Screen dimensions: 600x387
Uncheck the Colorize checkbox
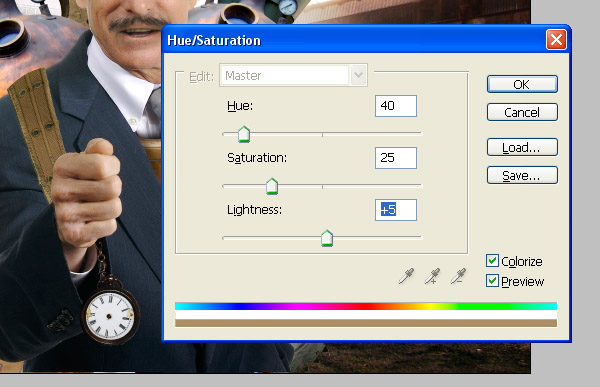point(492,261)
